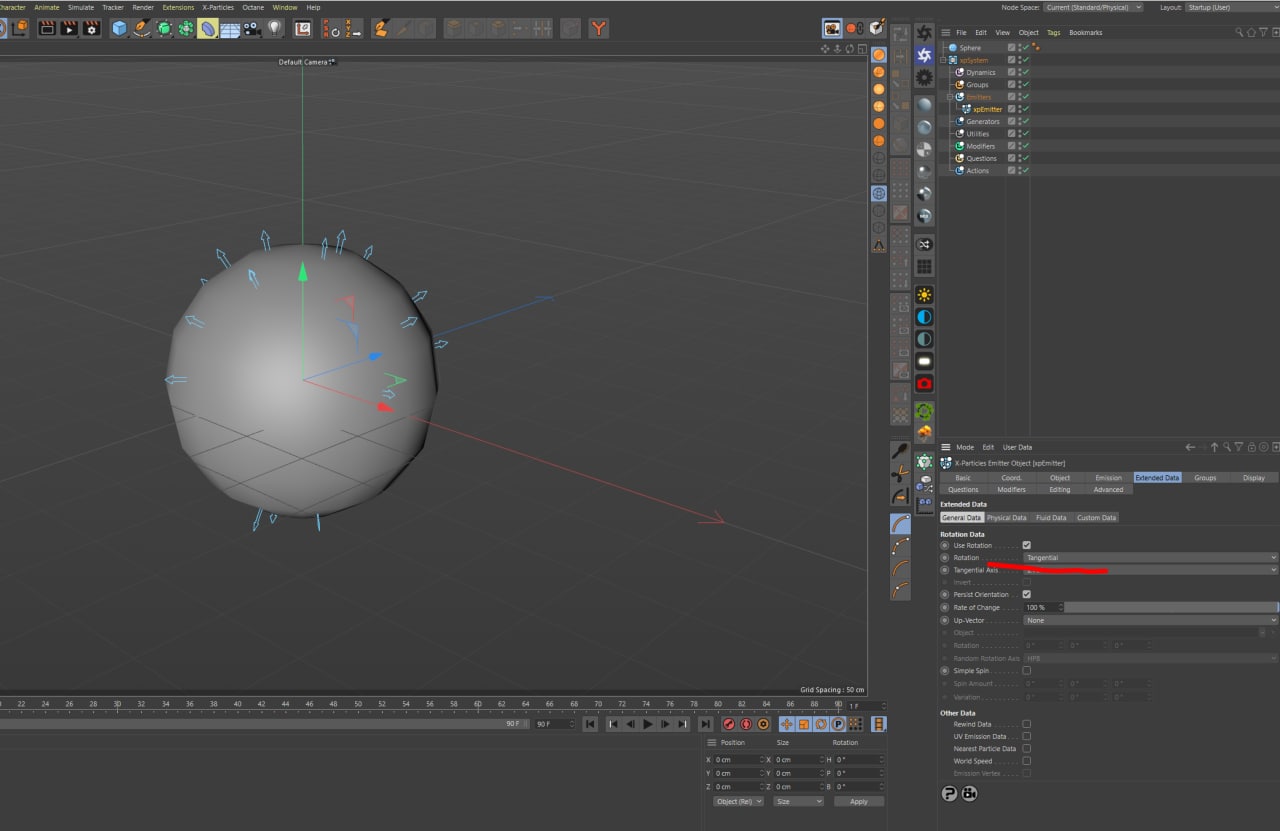Viewport: 1280px width, 831px height.
Task: Open the Spline Pen tool icon
Action: point(142,28)
